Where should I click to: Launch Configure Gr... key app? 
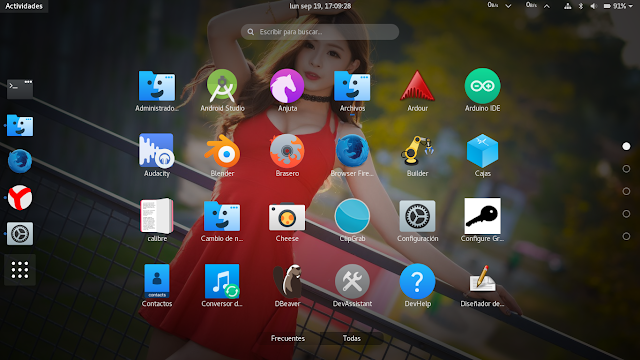[x=482, y=220]
